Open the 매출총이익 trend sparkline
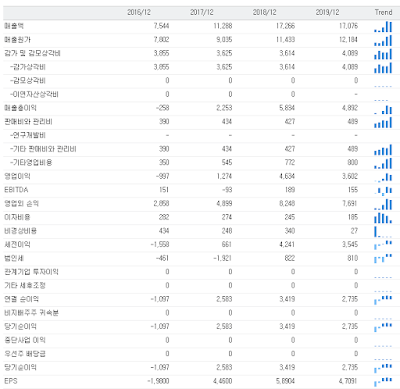This screenshot has height=389, width=400. point(383,109)
